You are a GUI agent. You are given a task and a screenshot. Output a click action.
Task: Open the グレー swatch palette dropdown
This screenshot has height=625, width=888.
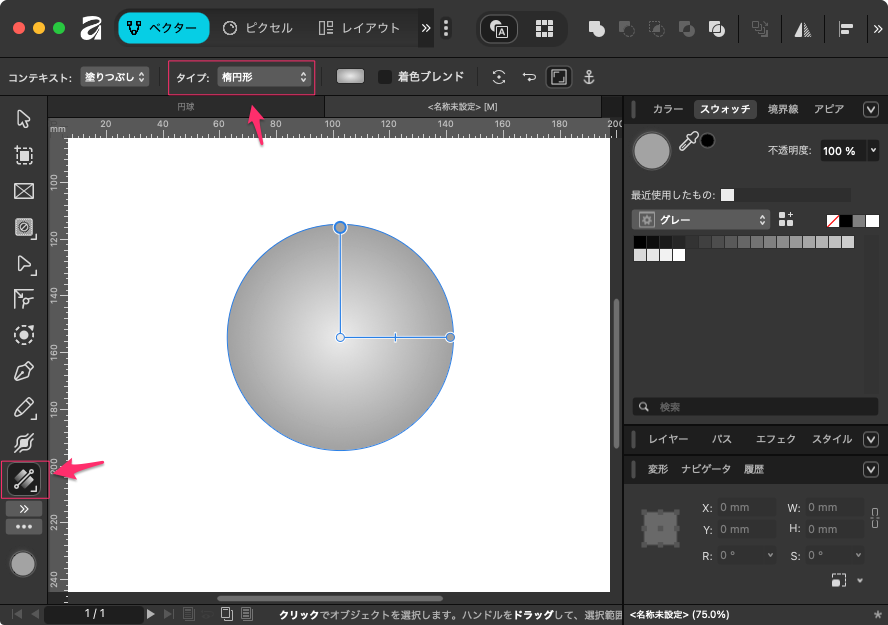tap(700, 219)
